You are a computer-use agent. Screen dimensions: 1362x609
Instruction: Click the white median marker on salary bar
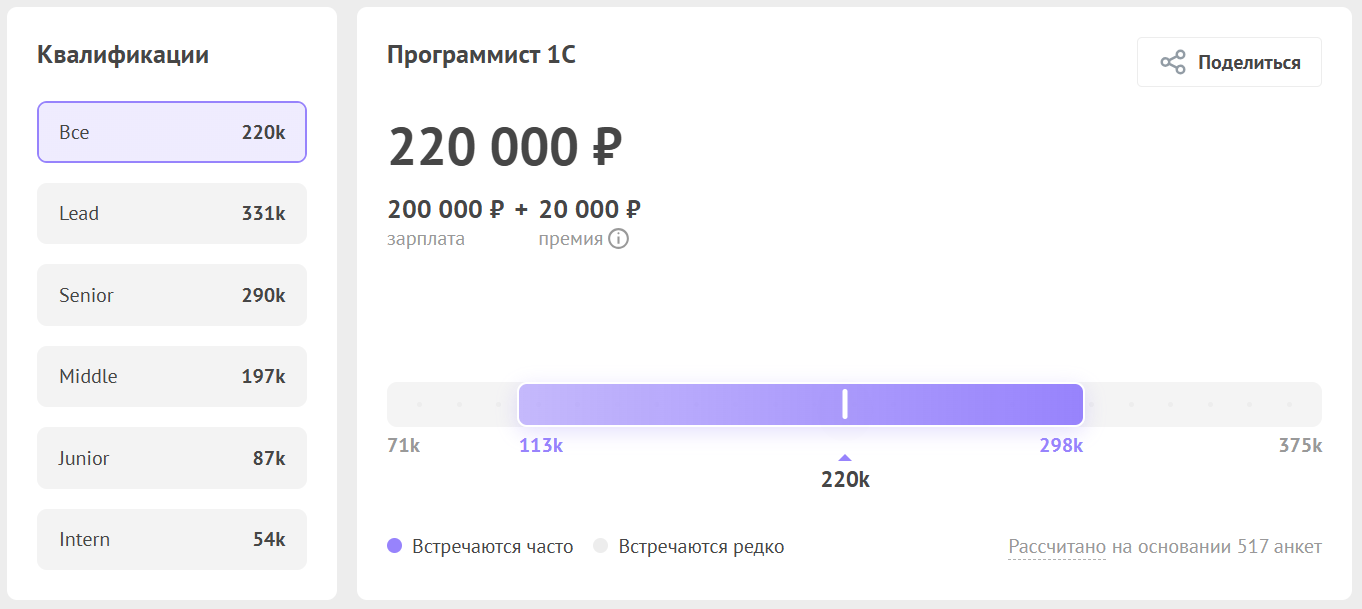[x=845, y=404]
